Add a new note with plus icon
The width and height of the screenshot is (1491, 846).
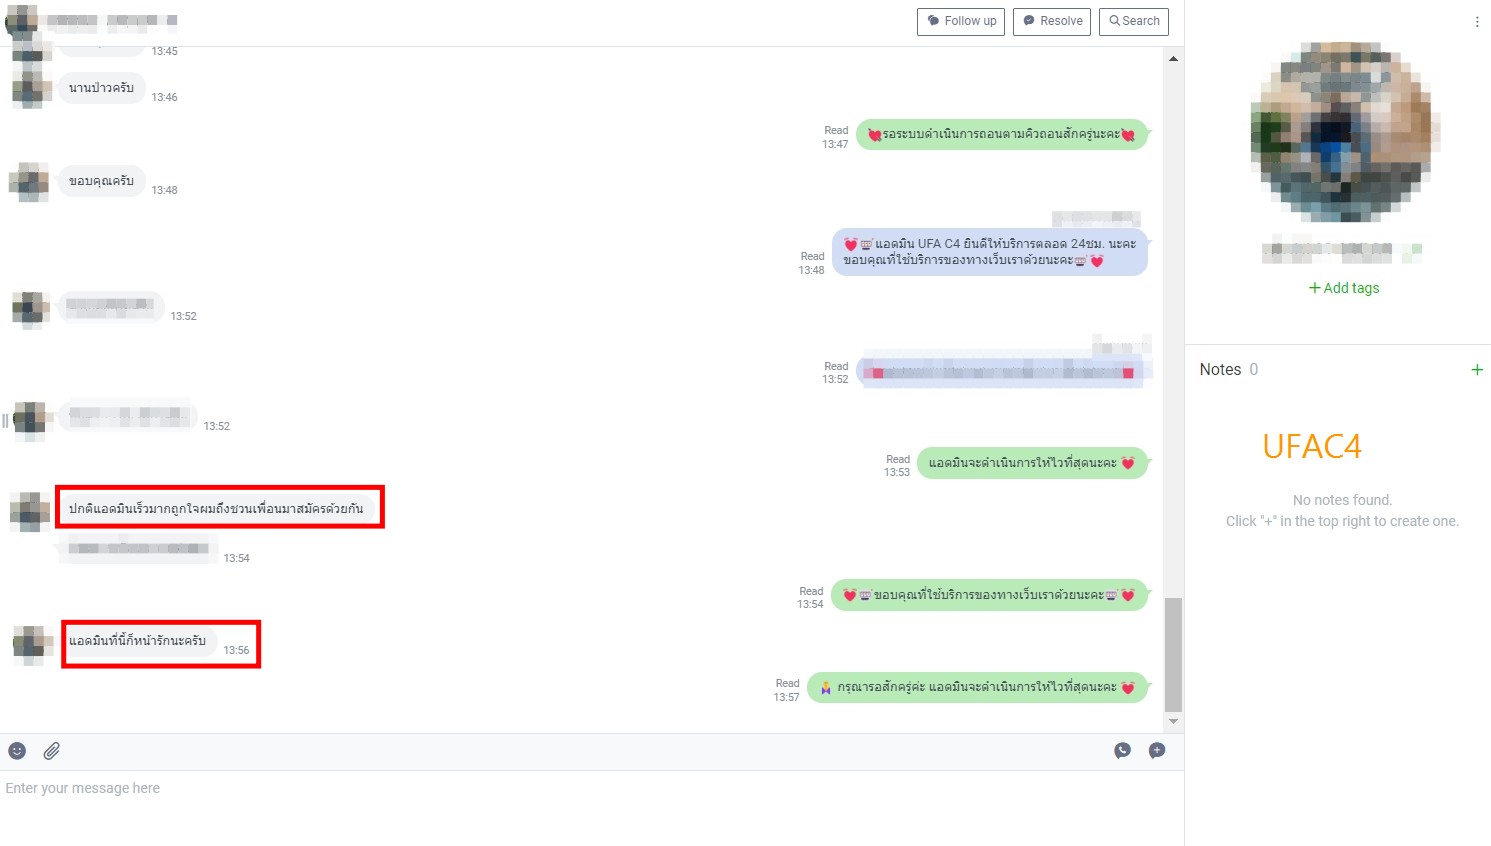[x=1476, y=370]
